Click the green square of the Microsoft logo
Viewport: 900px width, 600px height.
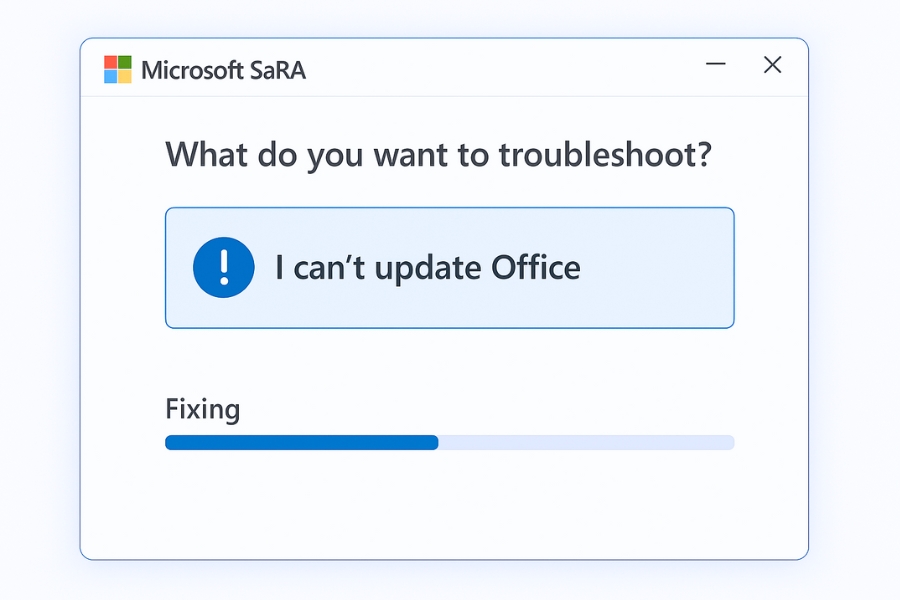point(124,61)
